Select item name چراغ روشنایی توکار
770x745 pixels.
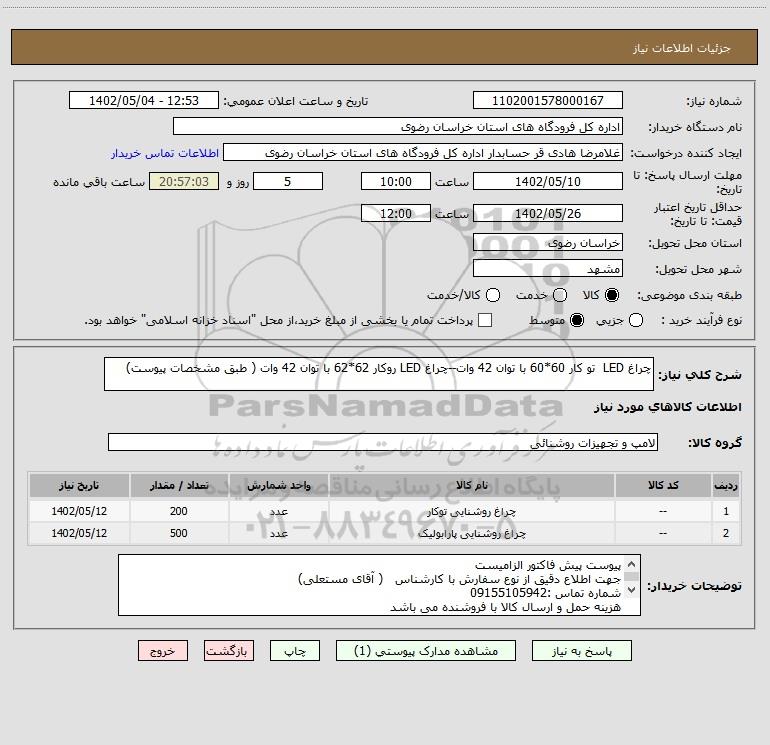(x=471, y=511)
